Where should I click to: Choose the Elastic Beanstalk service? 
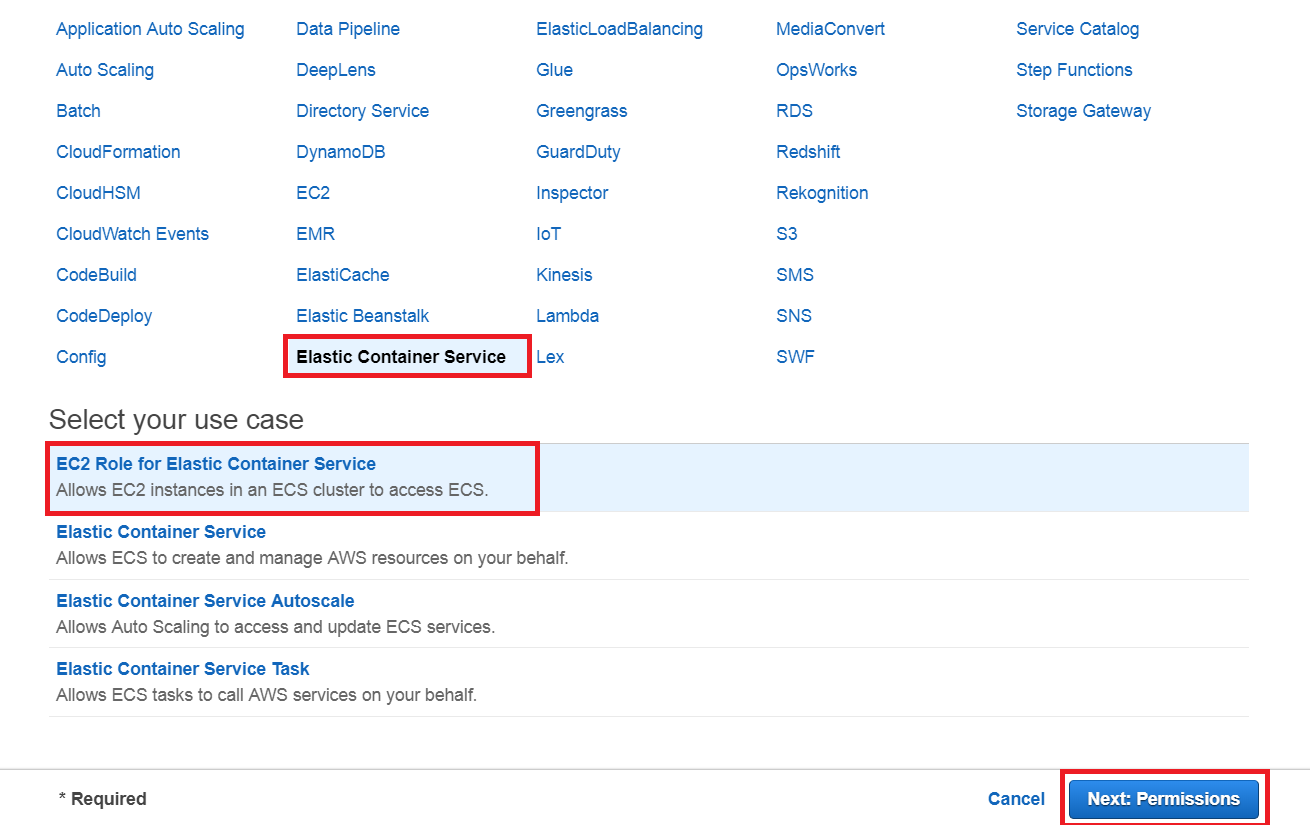click(x=362, y=315)
